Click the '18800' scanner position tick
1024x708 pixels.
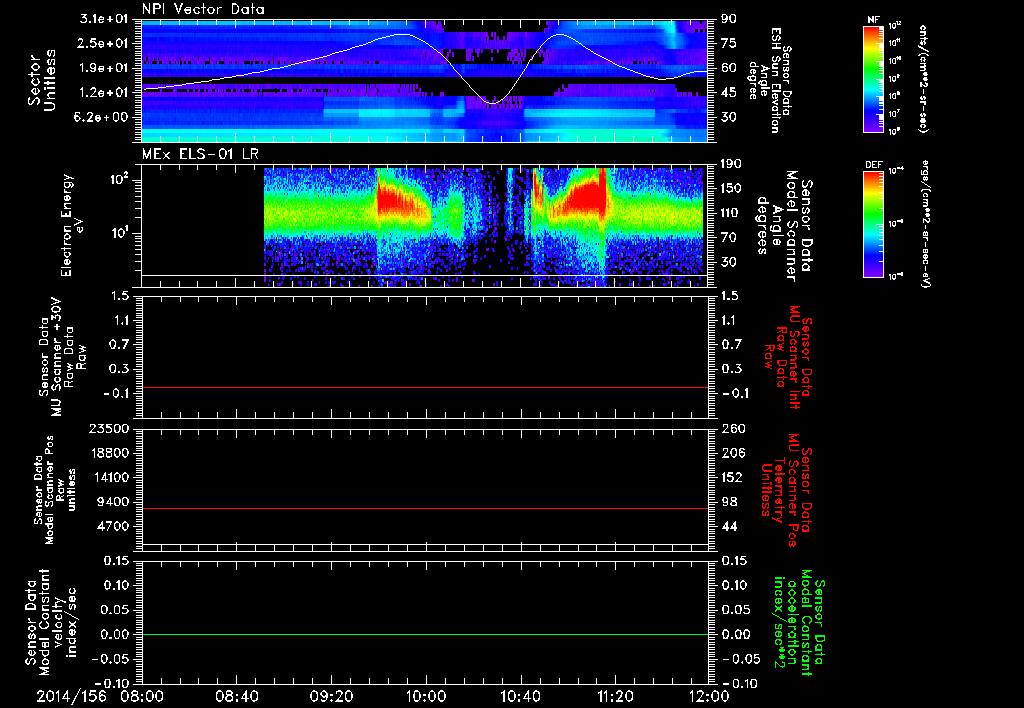click(108, 453)
